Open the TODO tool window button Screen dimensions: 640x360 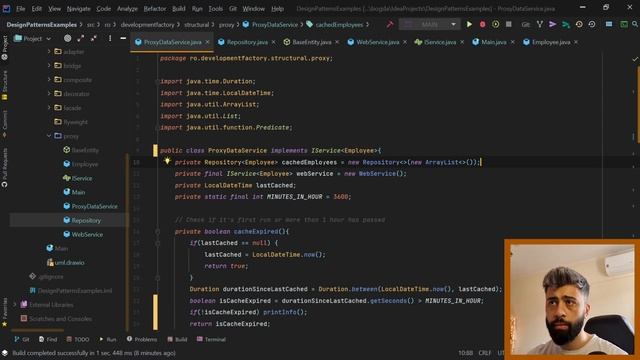click(78, 339)
